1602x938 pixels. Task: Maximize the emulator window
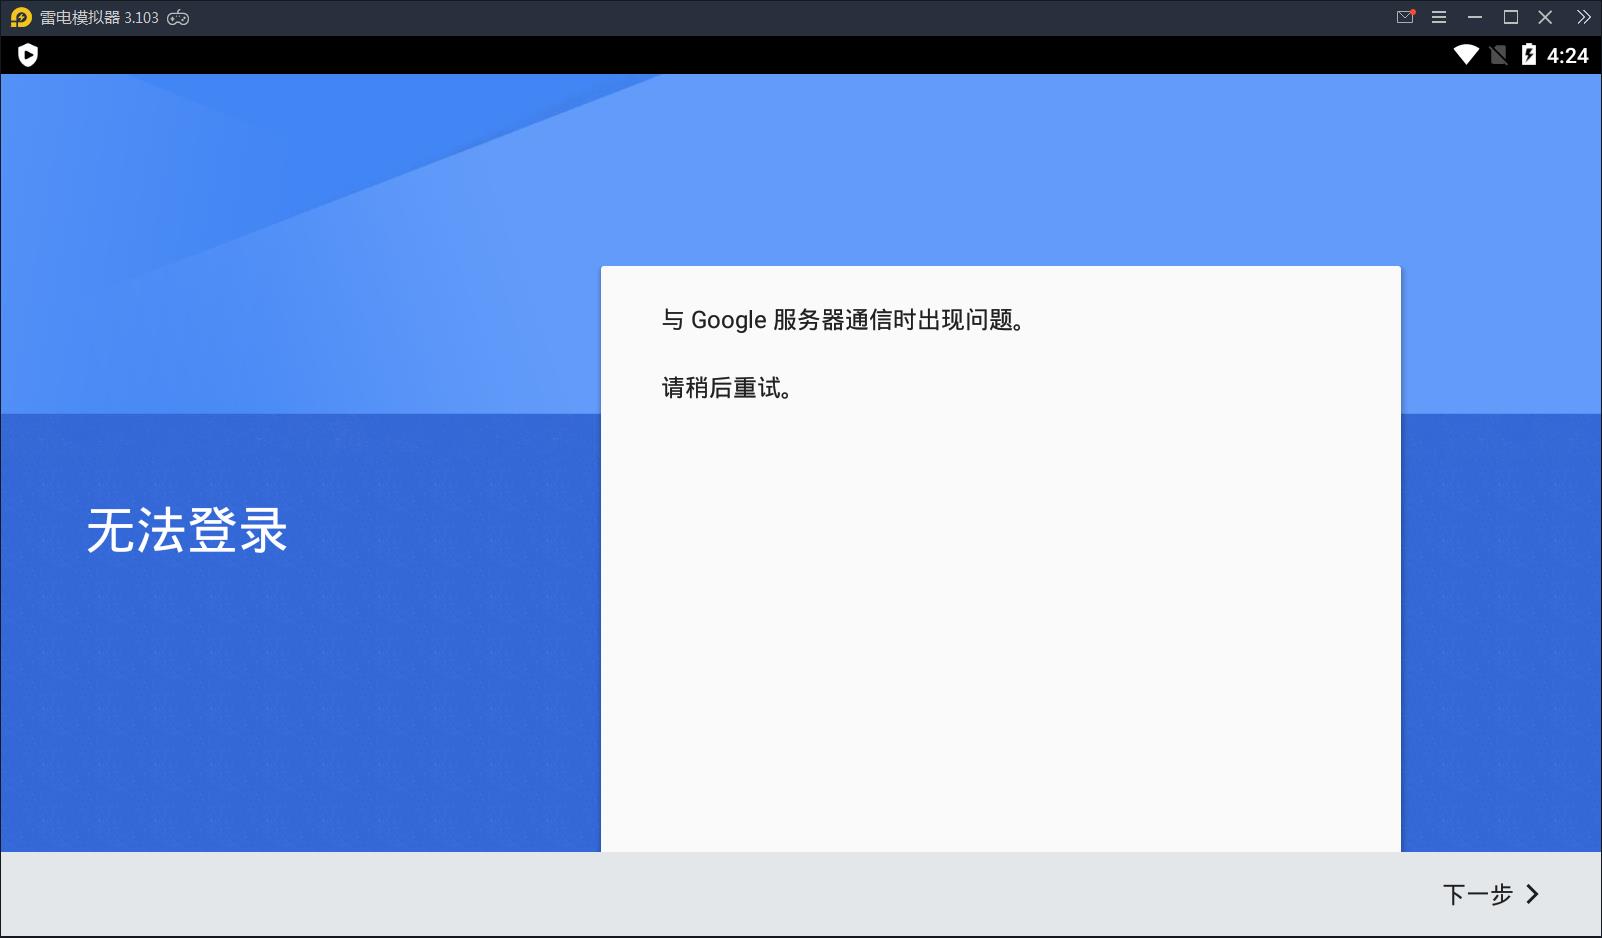coord(1510,17)
